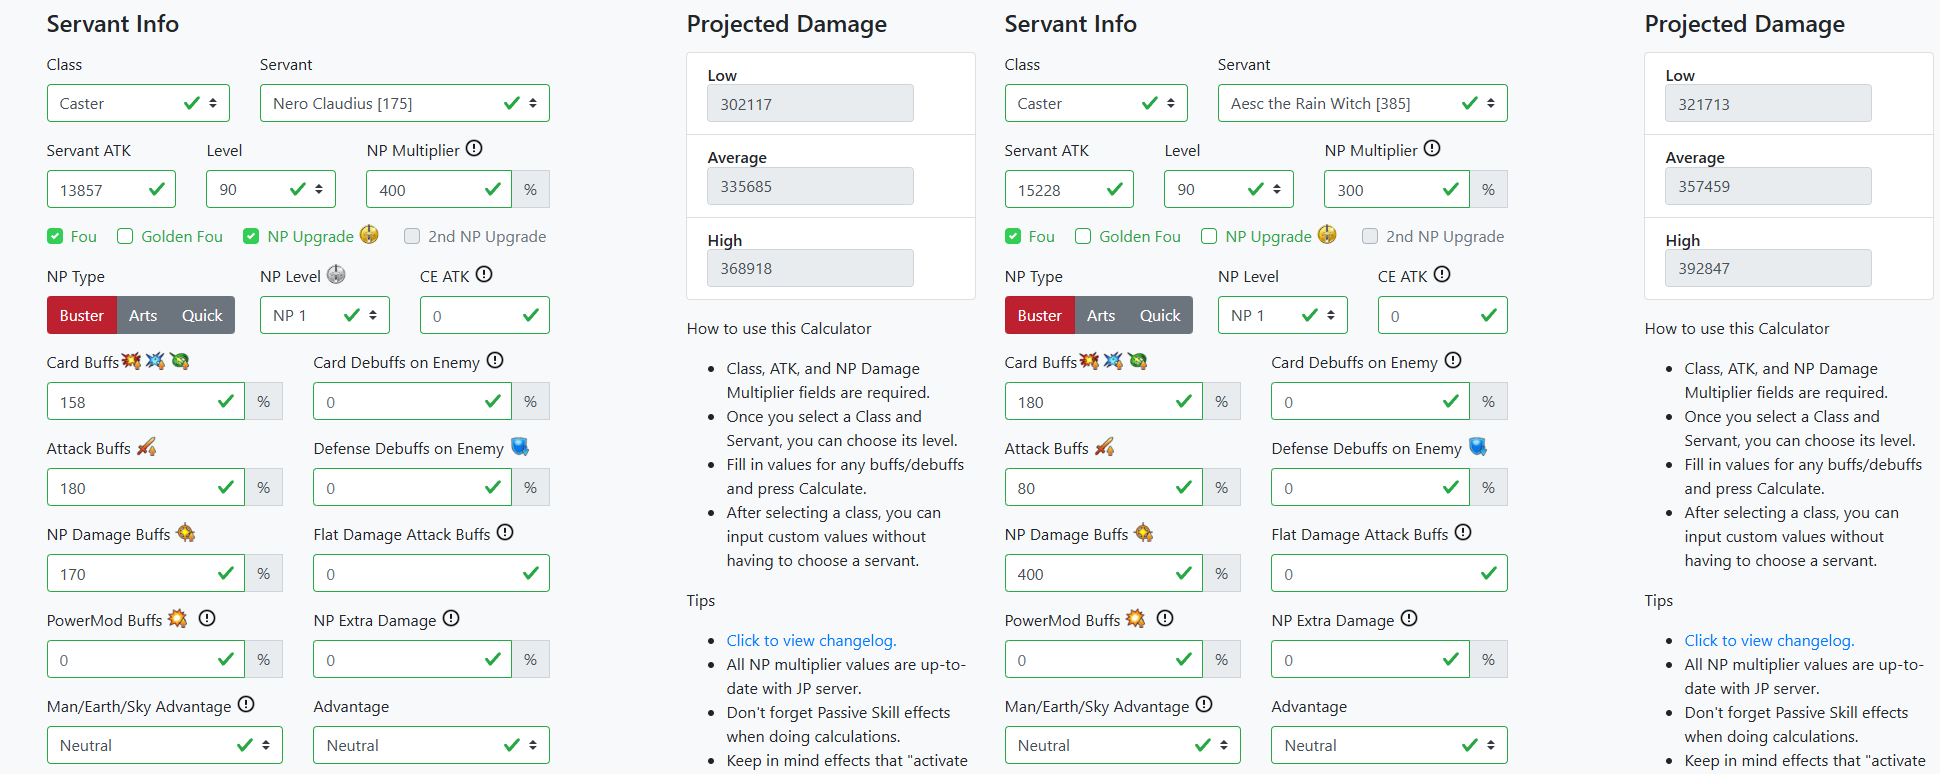Screen dimensions: 1940x774
Task: Select Buster NP type in Aesc panel
Action: coord(1040,315)
